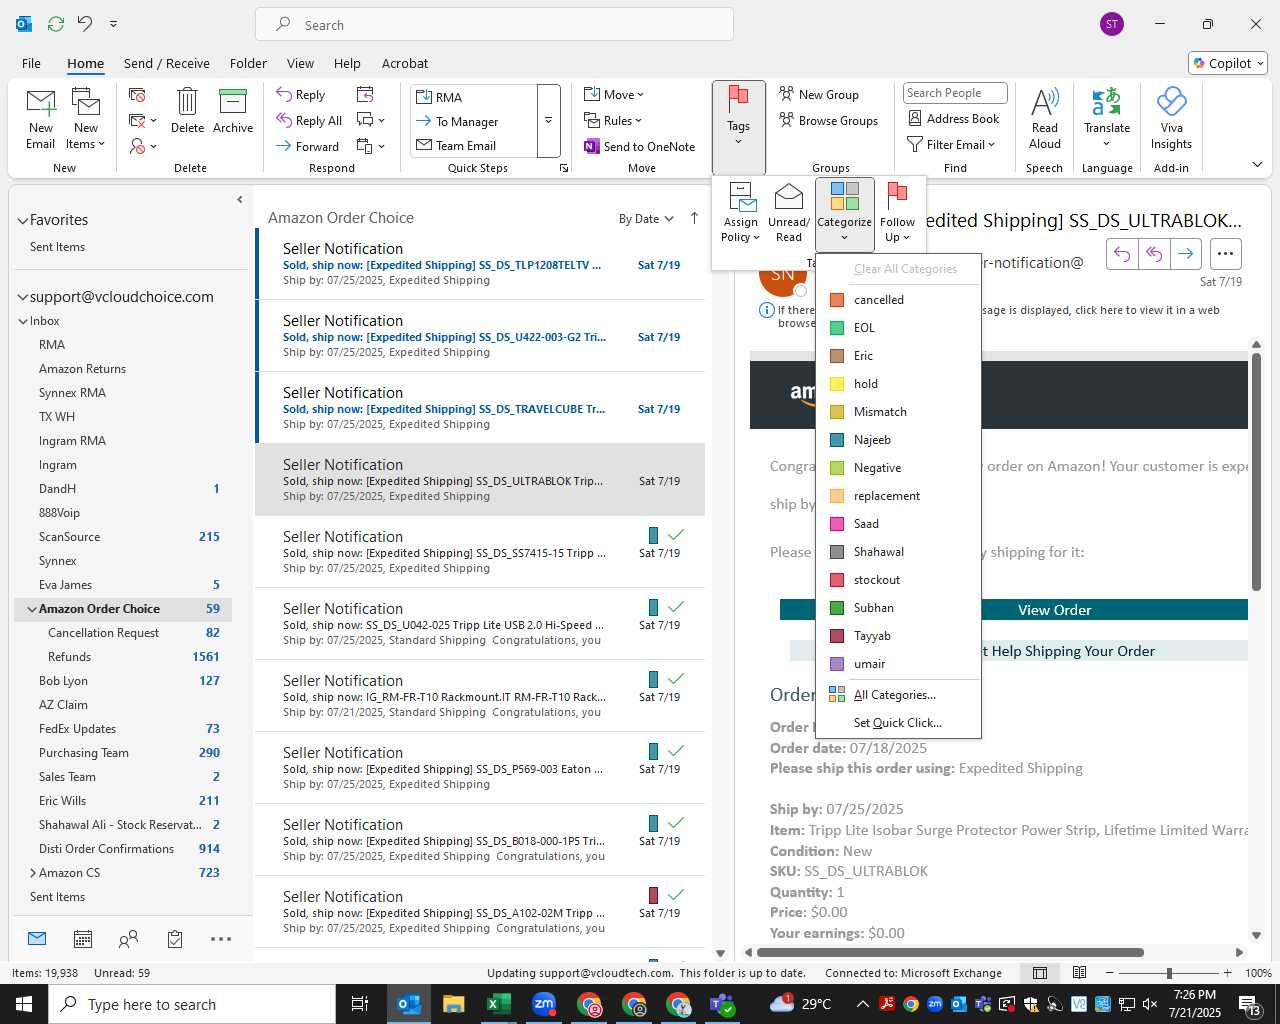Click the Reply All icon
1280x1024 pixels.
pos(284,120)
